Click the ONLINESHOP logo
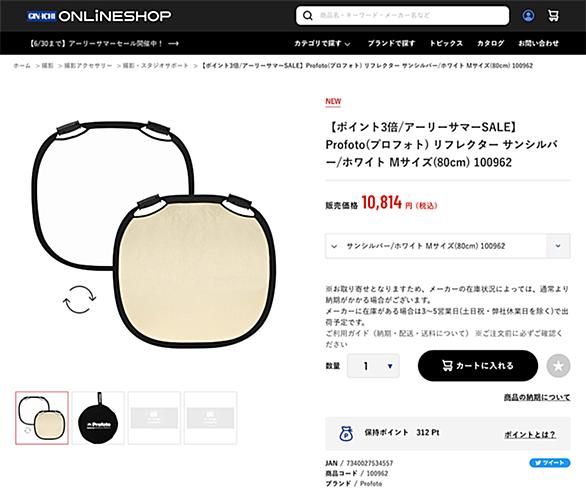 coord(99,16)
